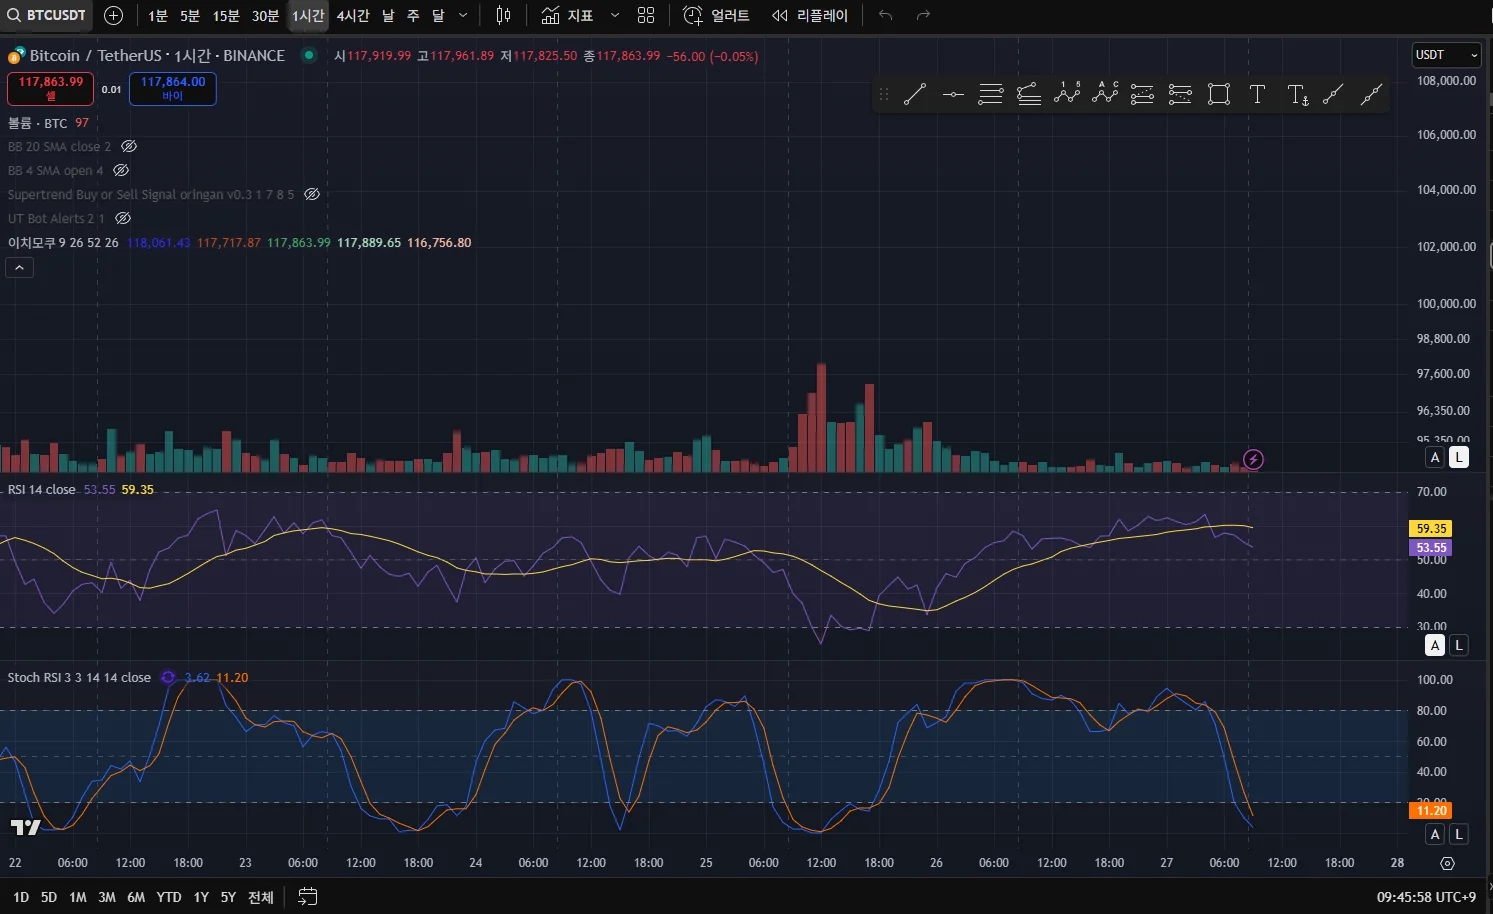Toggle visibility of UT Bot Alerts

pyautogui.click(x=123, y=219)
